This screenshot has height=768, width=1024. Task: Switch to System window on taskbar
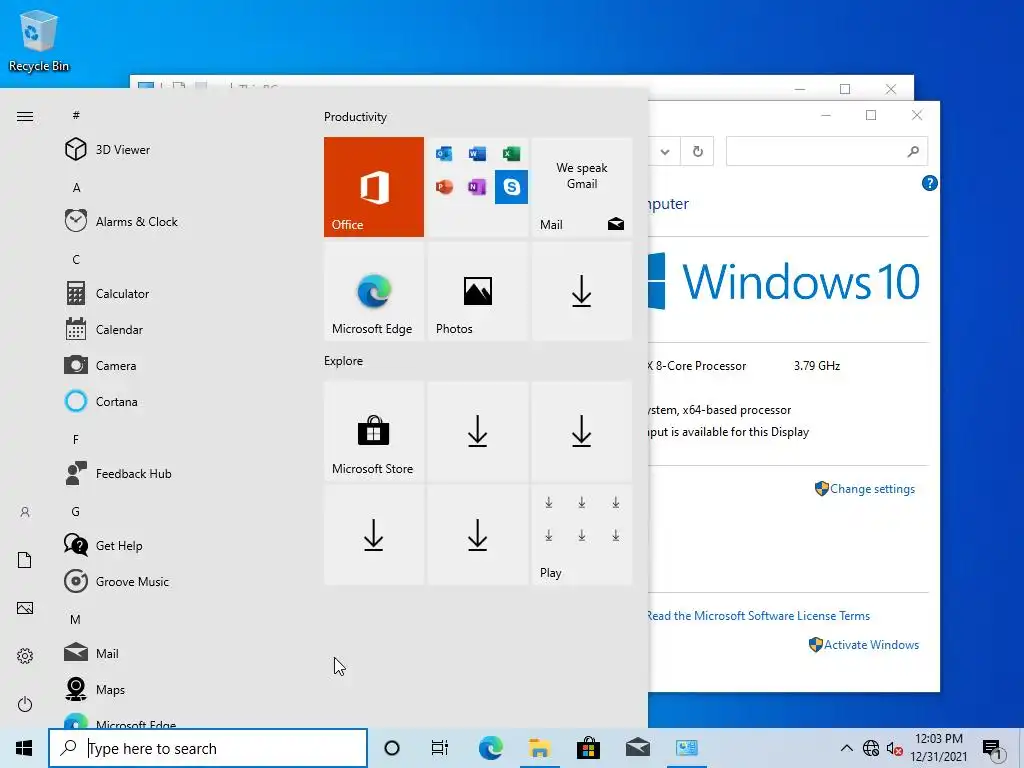[686, 748]
